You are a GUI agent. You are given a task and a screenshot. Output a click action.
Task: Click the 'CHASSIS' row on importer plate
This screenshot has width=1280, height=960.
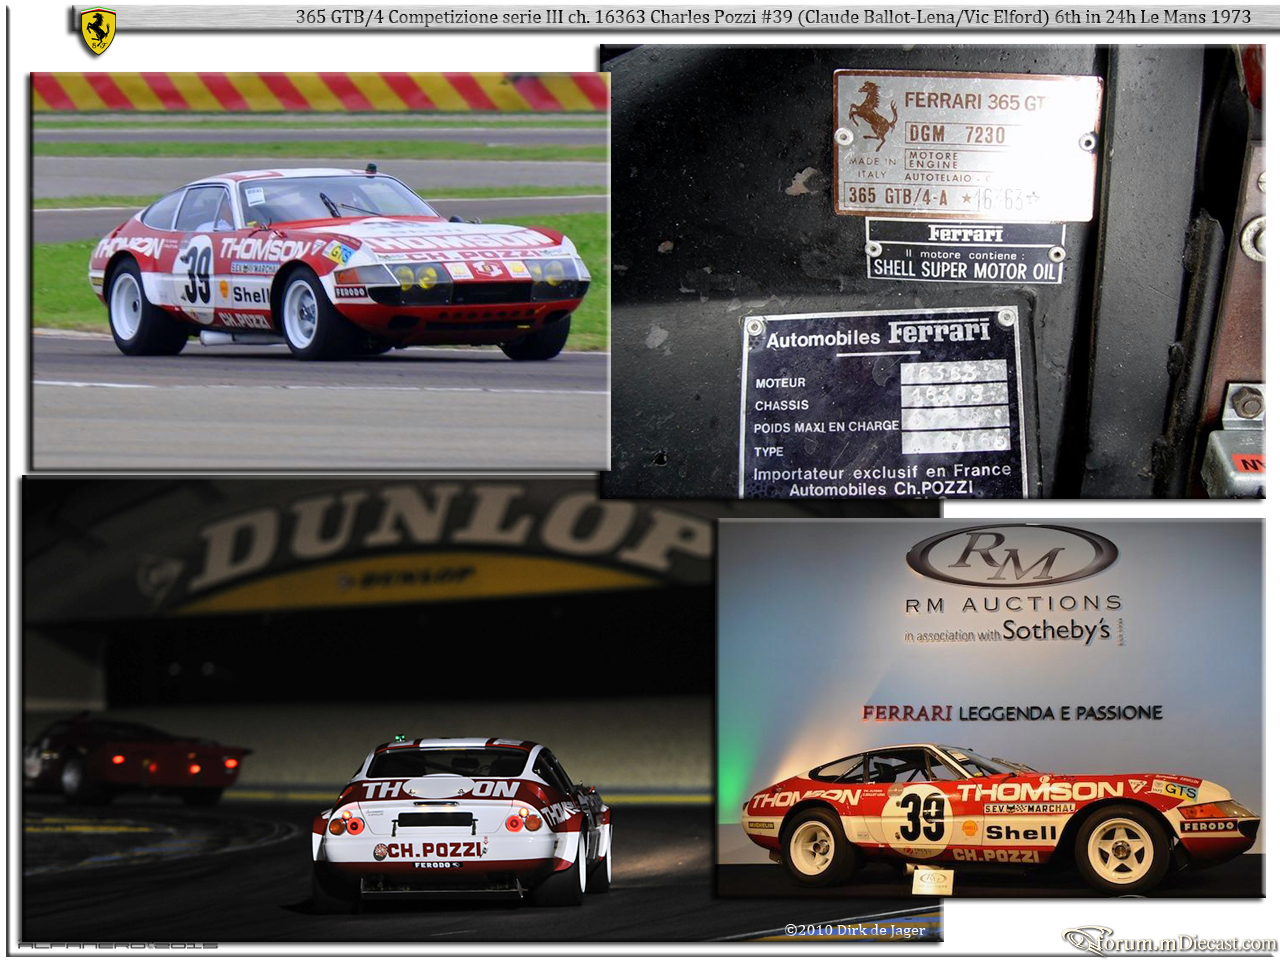tap(880, 402)
